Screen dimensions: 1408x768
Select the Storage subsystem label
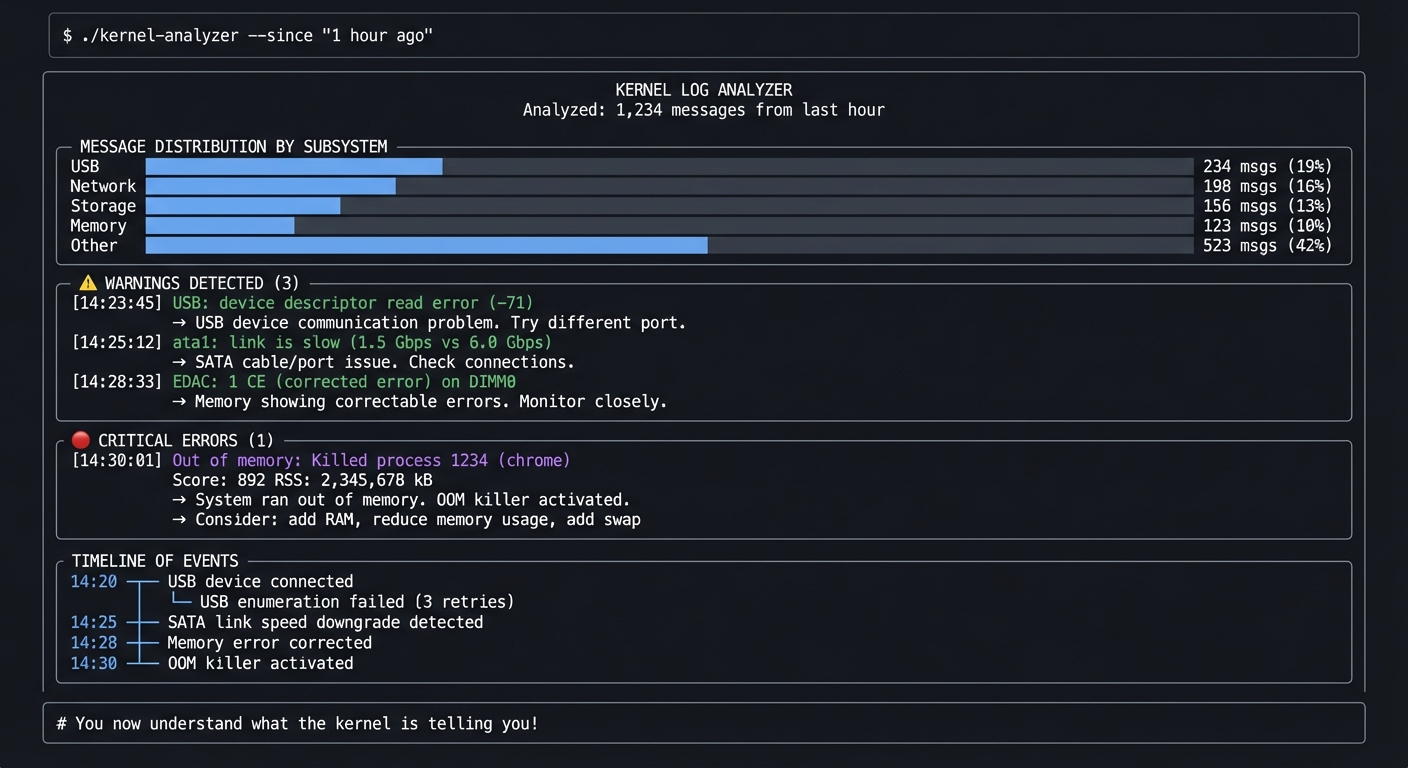click(103, 206)
